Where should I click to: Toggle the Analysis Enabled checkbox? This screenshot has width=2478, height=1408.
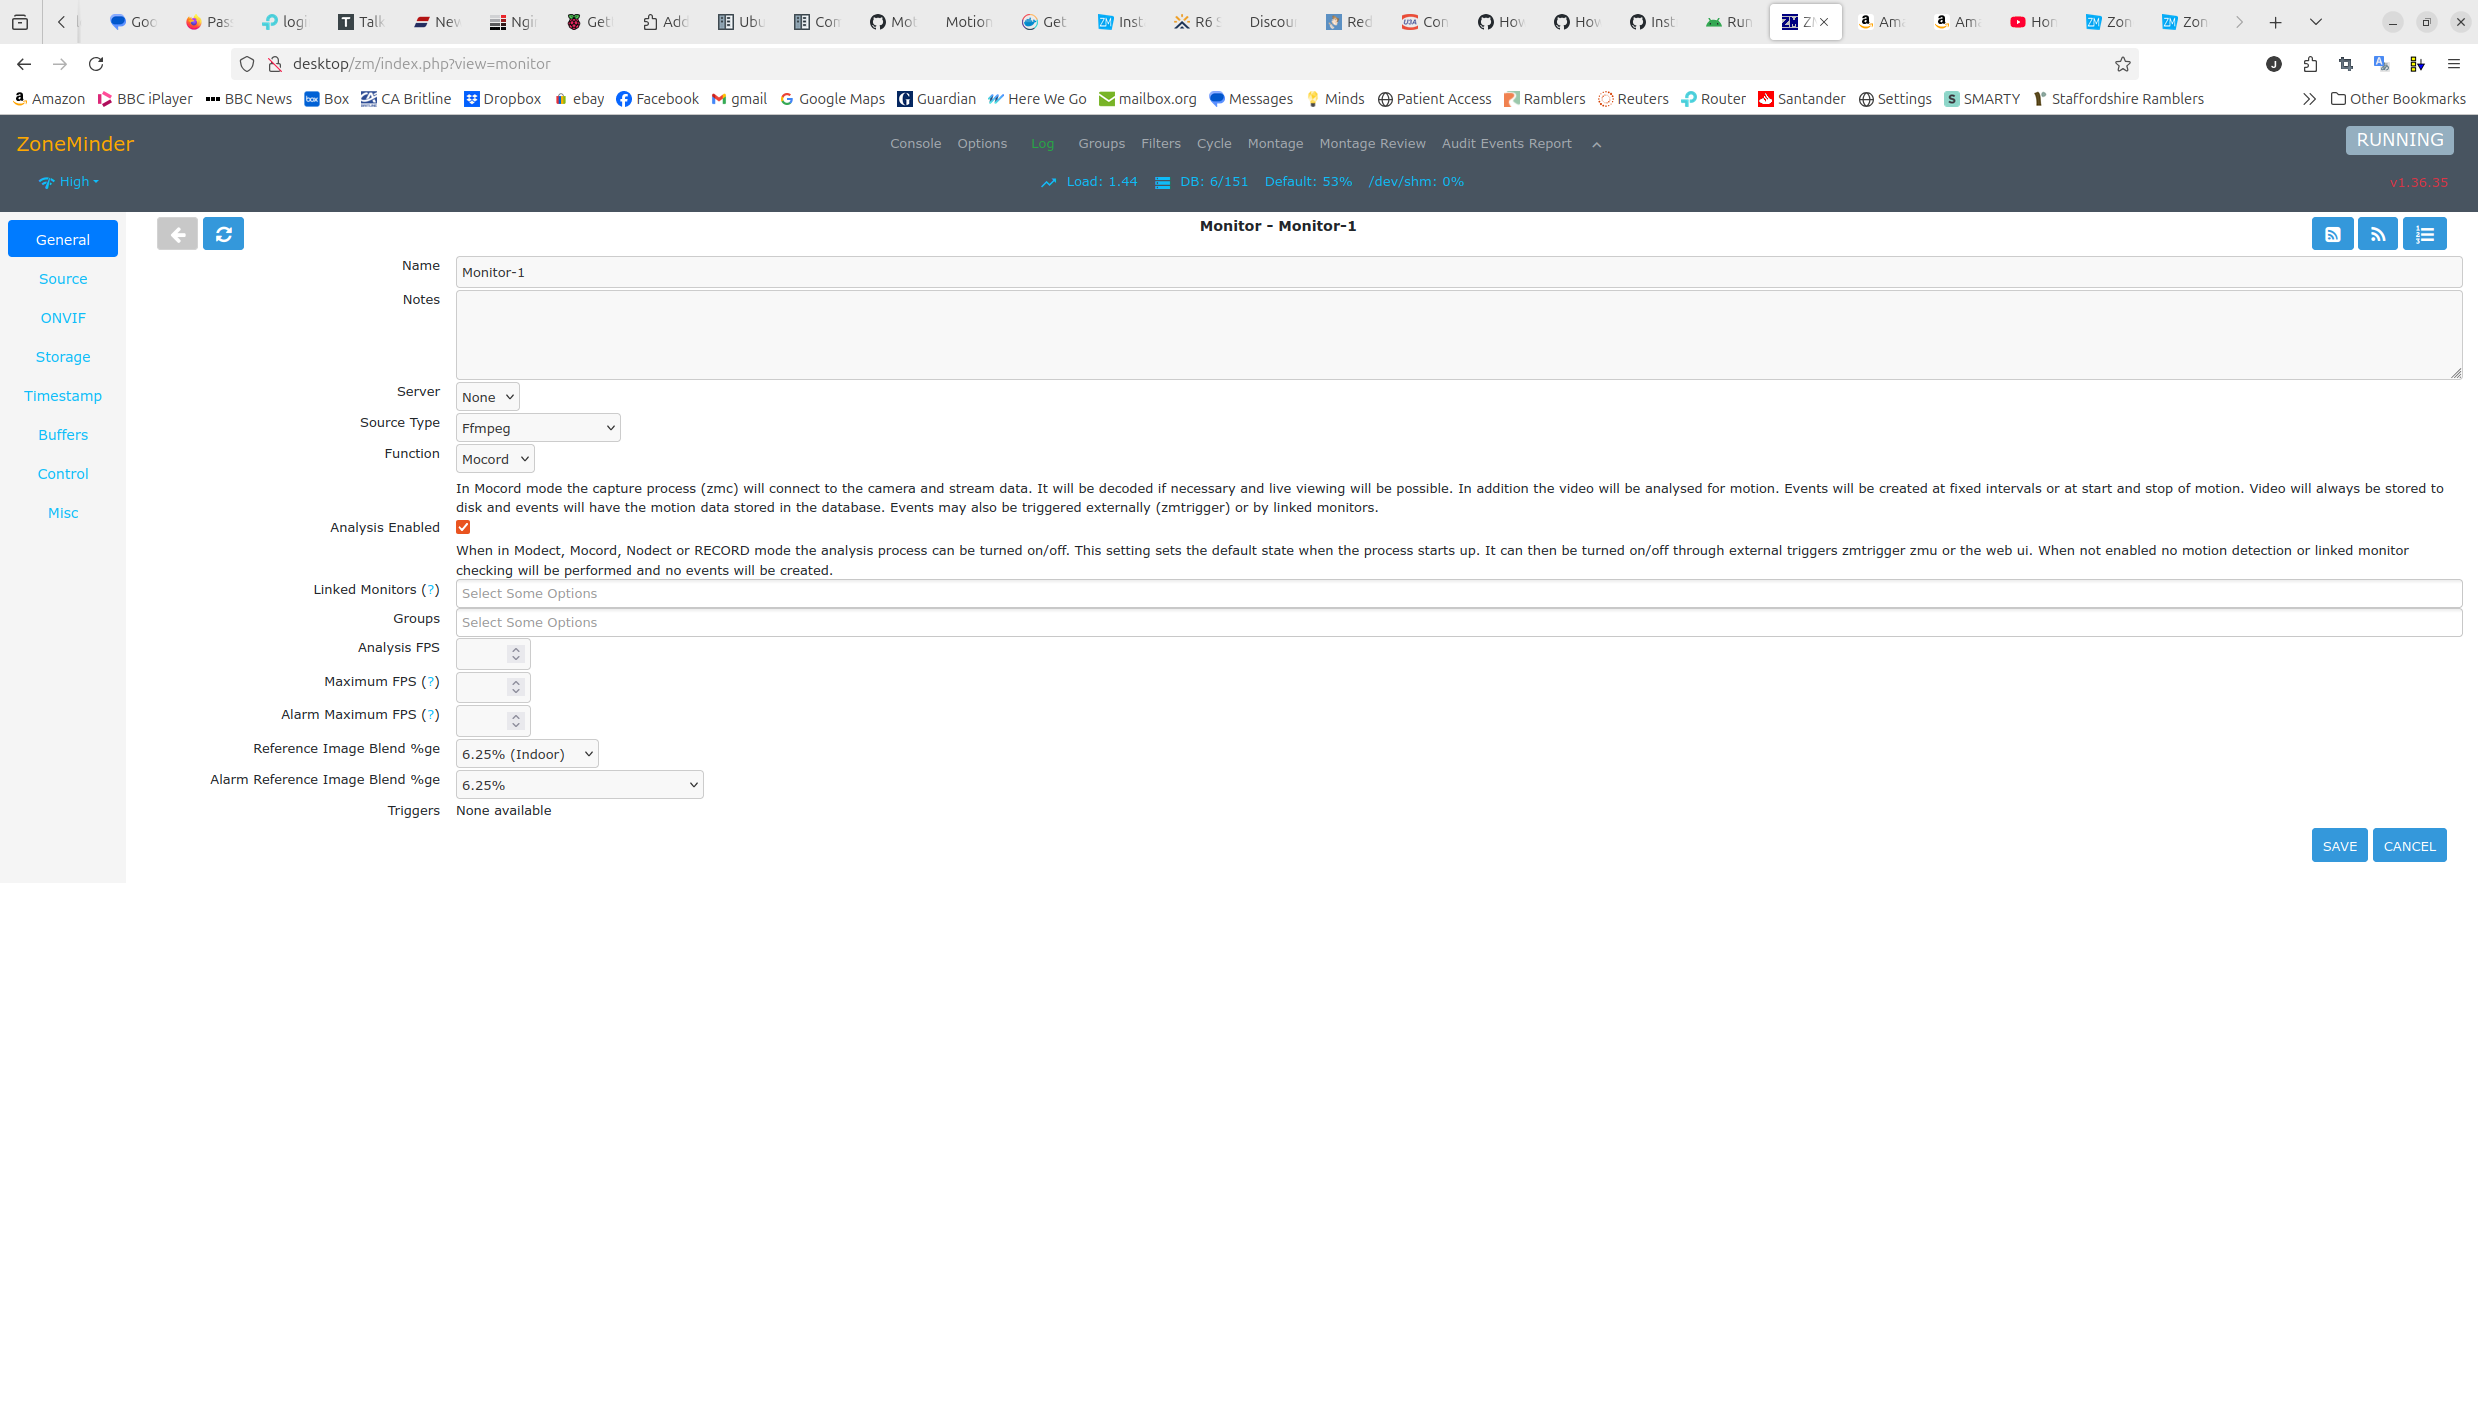click(463, 526)
